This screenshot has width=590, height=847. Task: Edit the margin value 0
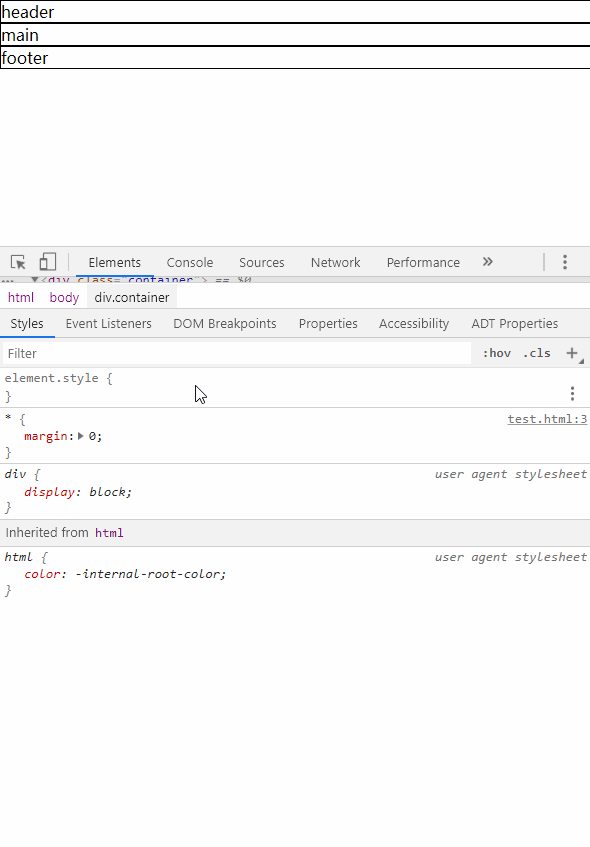92,436
